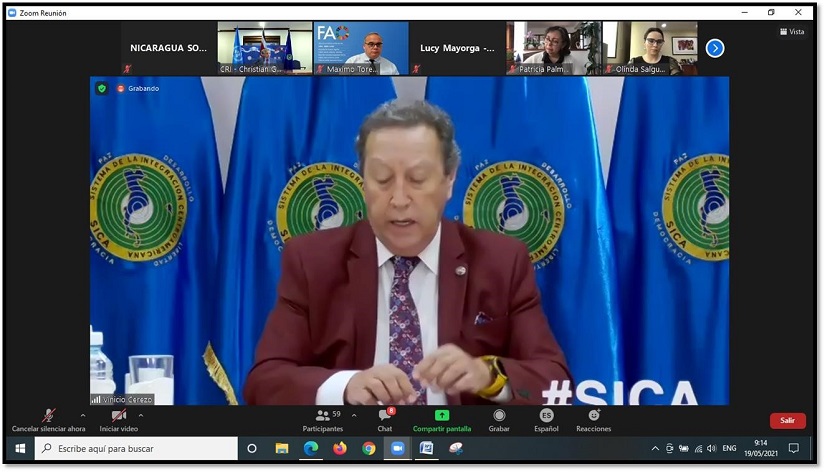Click the main speaker video

point(409,241)
